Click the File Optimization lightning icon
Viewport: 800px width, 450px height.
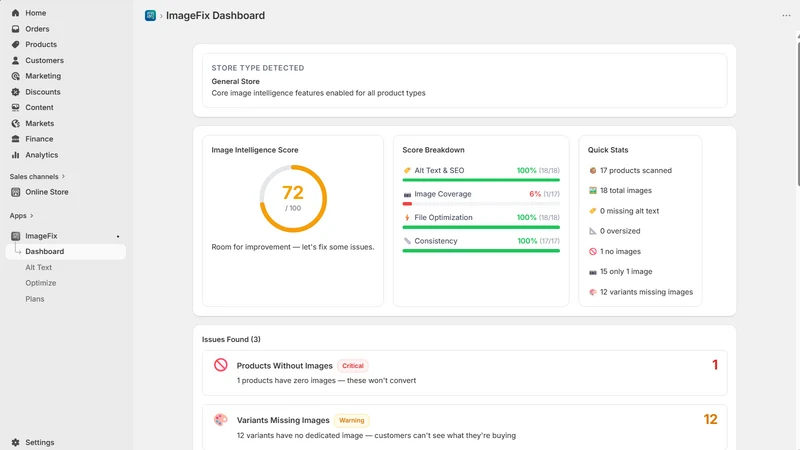tap(407, 217)
